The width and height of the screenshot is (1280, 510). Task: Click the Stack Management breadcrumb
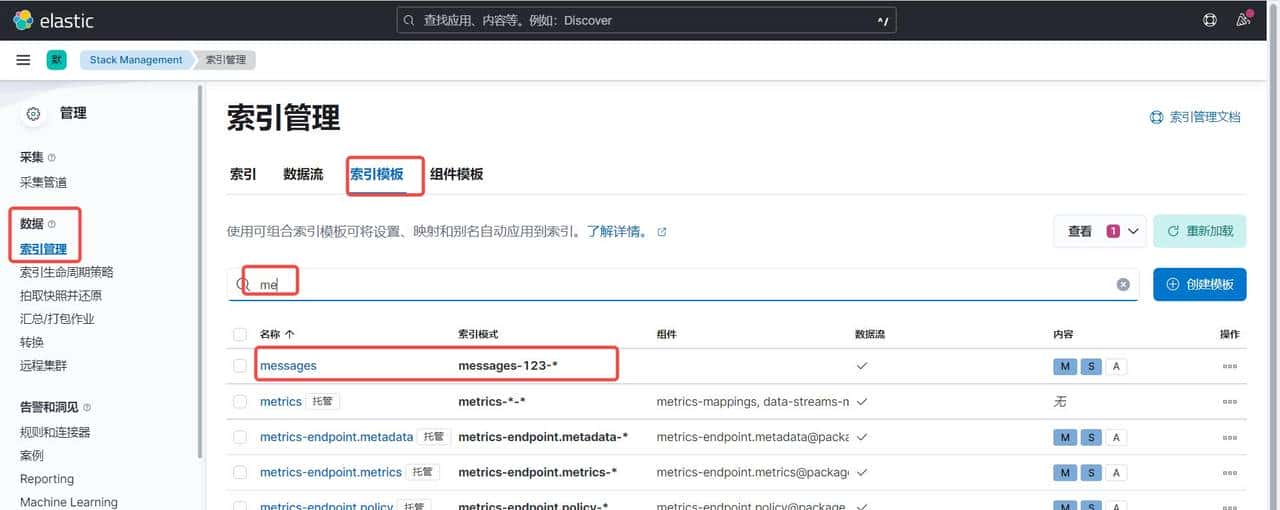tap(136, 60)
